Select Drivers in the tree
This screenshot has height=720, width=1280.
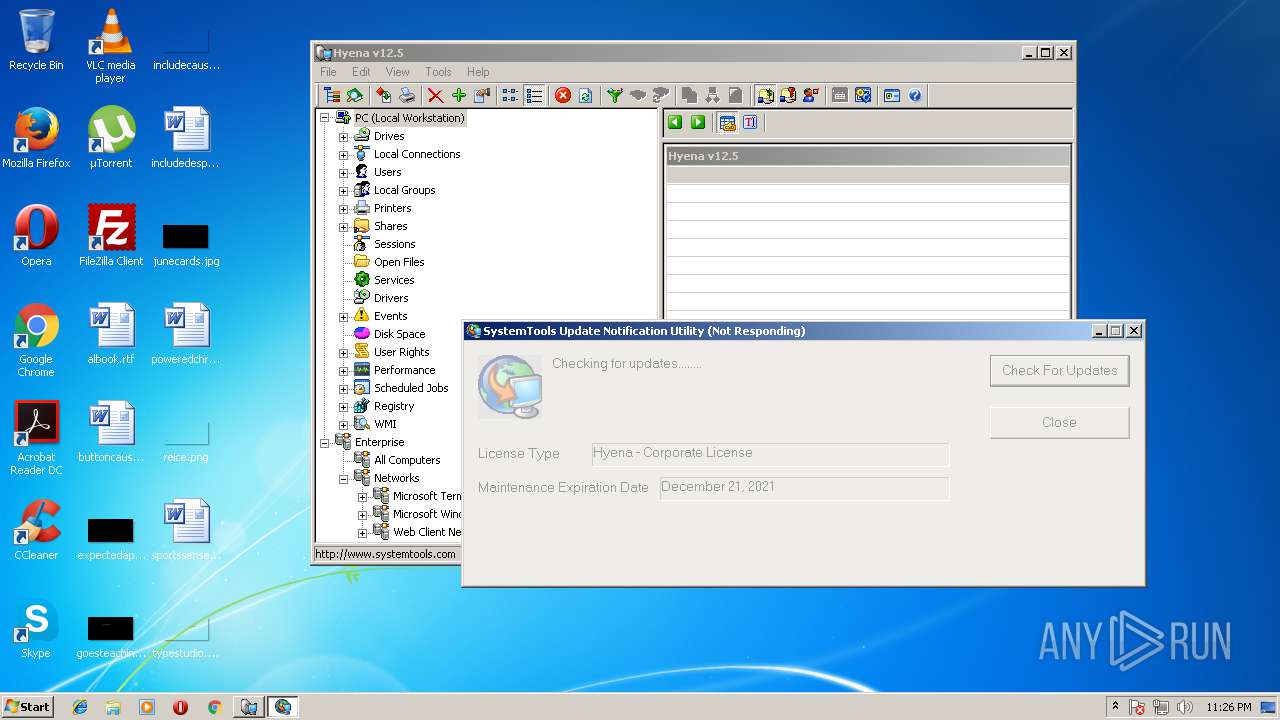[391, 298]
